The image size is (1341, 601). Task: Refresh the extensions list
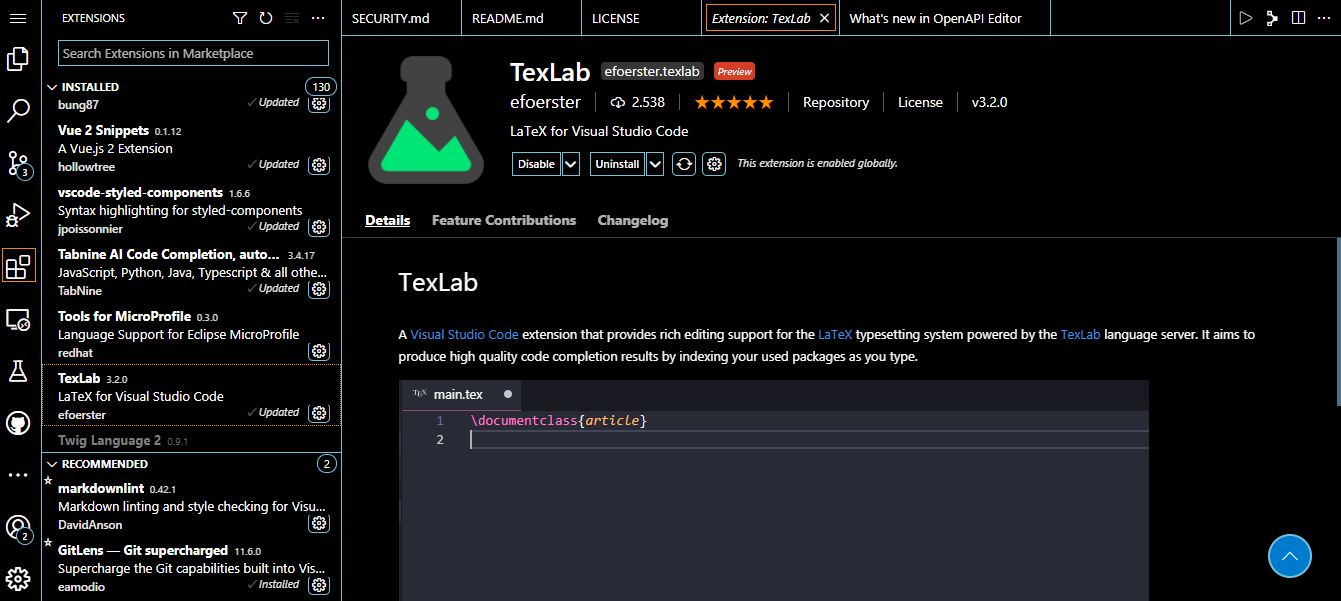266,18
